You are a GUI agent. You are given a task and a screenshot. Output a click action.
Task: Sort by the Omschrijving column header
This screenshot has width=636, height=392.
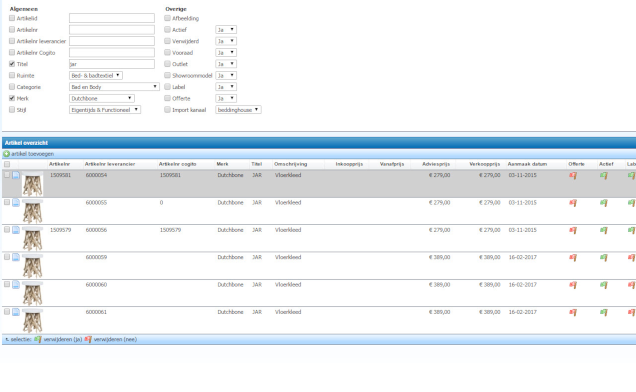[x=290, y=164]
